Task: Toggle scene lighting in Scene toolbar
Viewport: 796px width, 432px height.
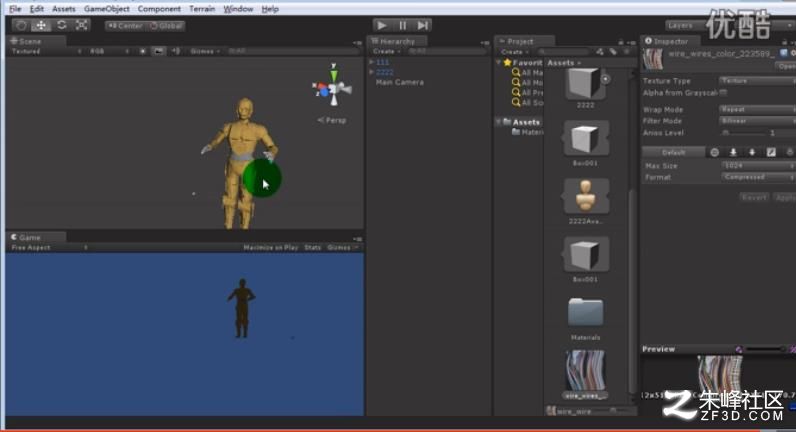Action: point(143,51)
